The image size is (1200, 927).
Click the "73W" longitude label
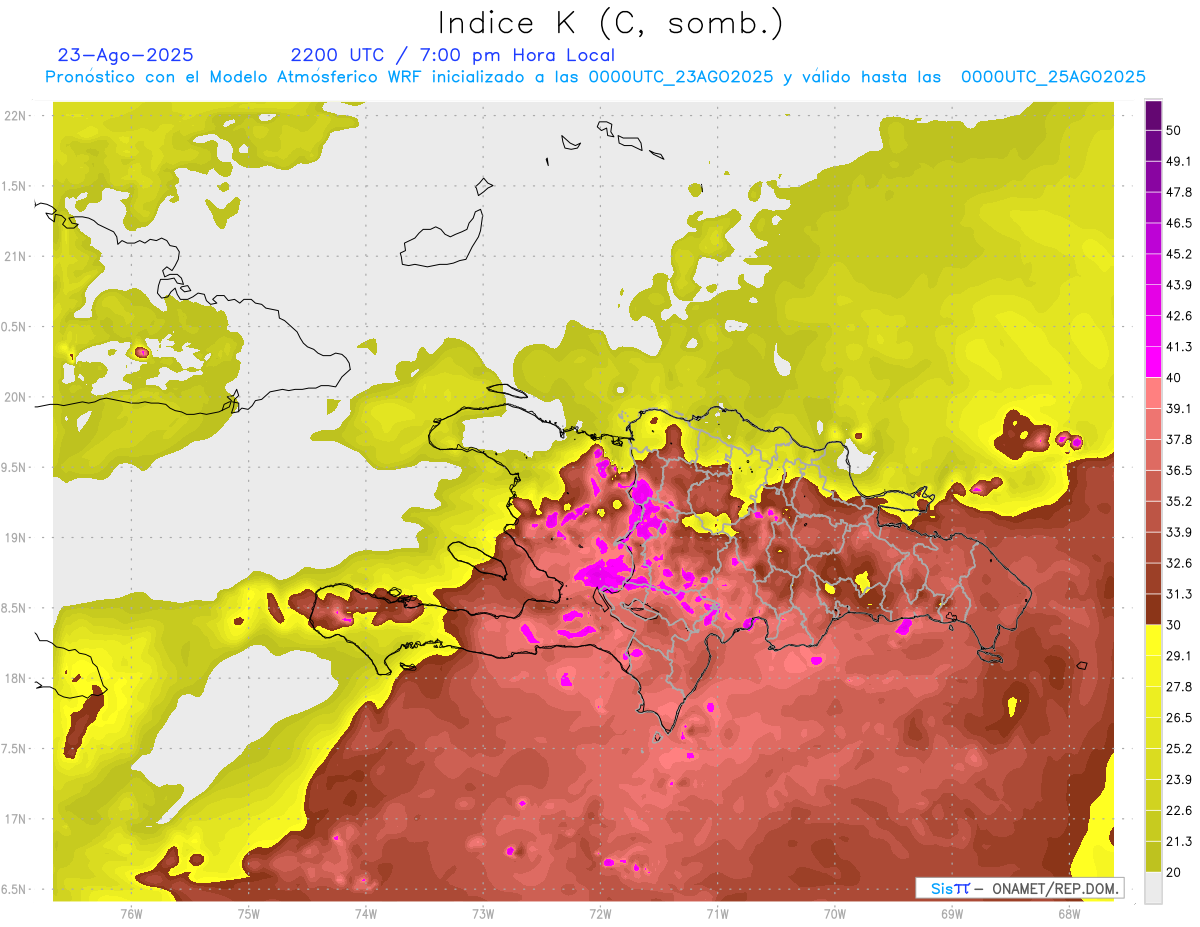click(483, 913)
